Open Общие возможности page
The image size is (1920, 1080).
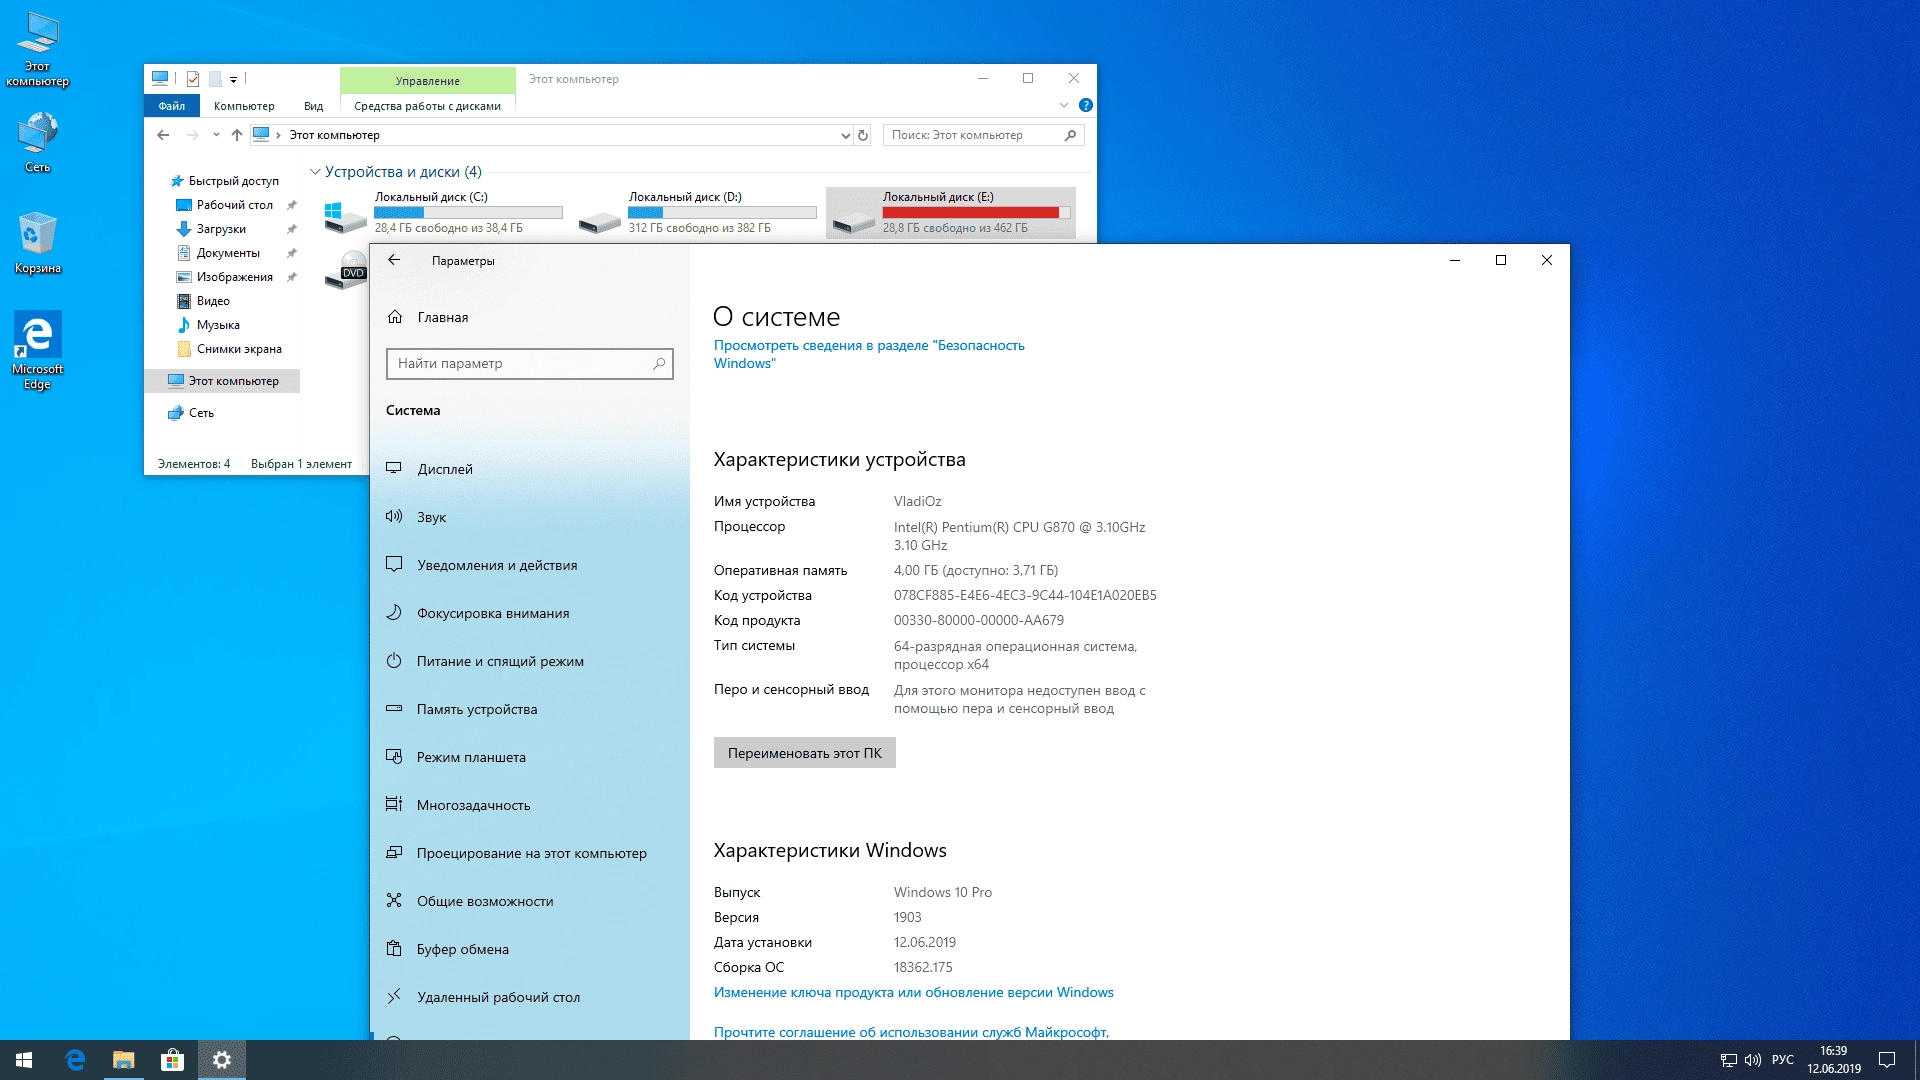tap(530, 901)
